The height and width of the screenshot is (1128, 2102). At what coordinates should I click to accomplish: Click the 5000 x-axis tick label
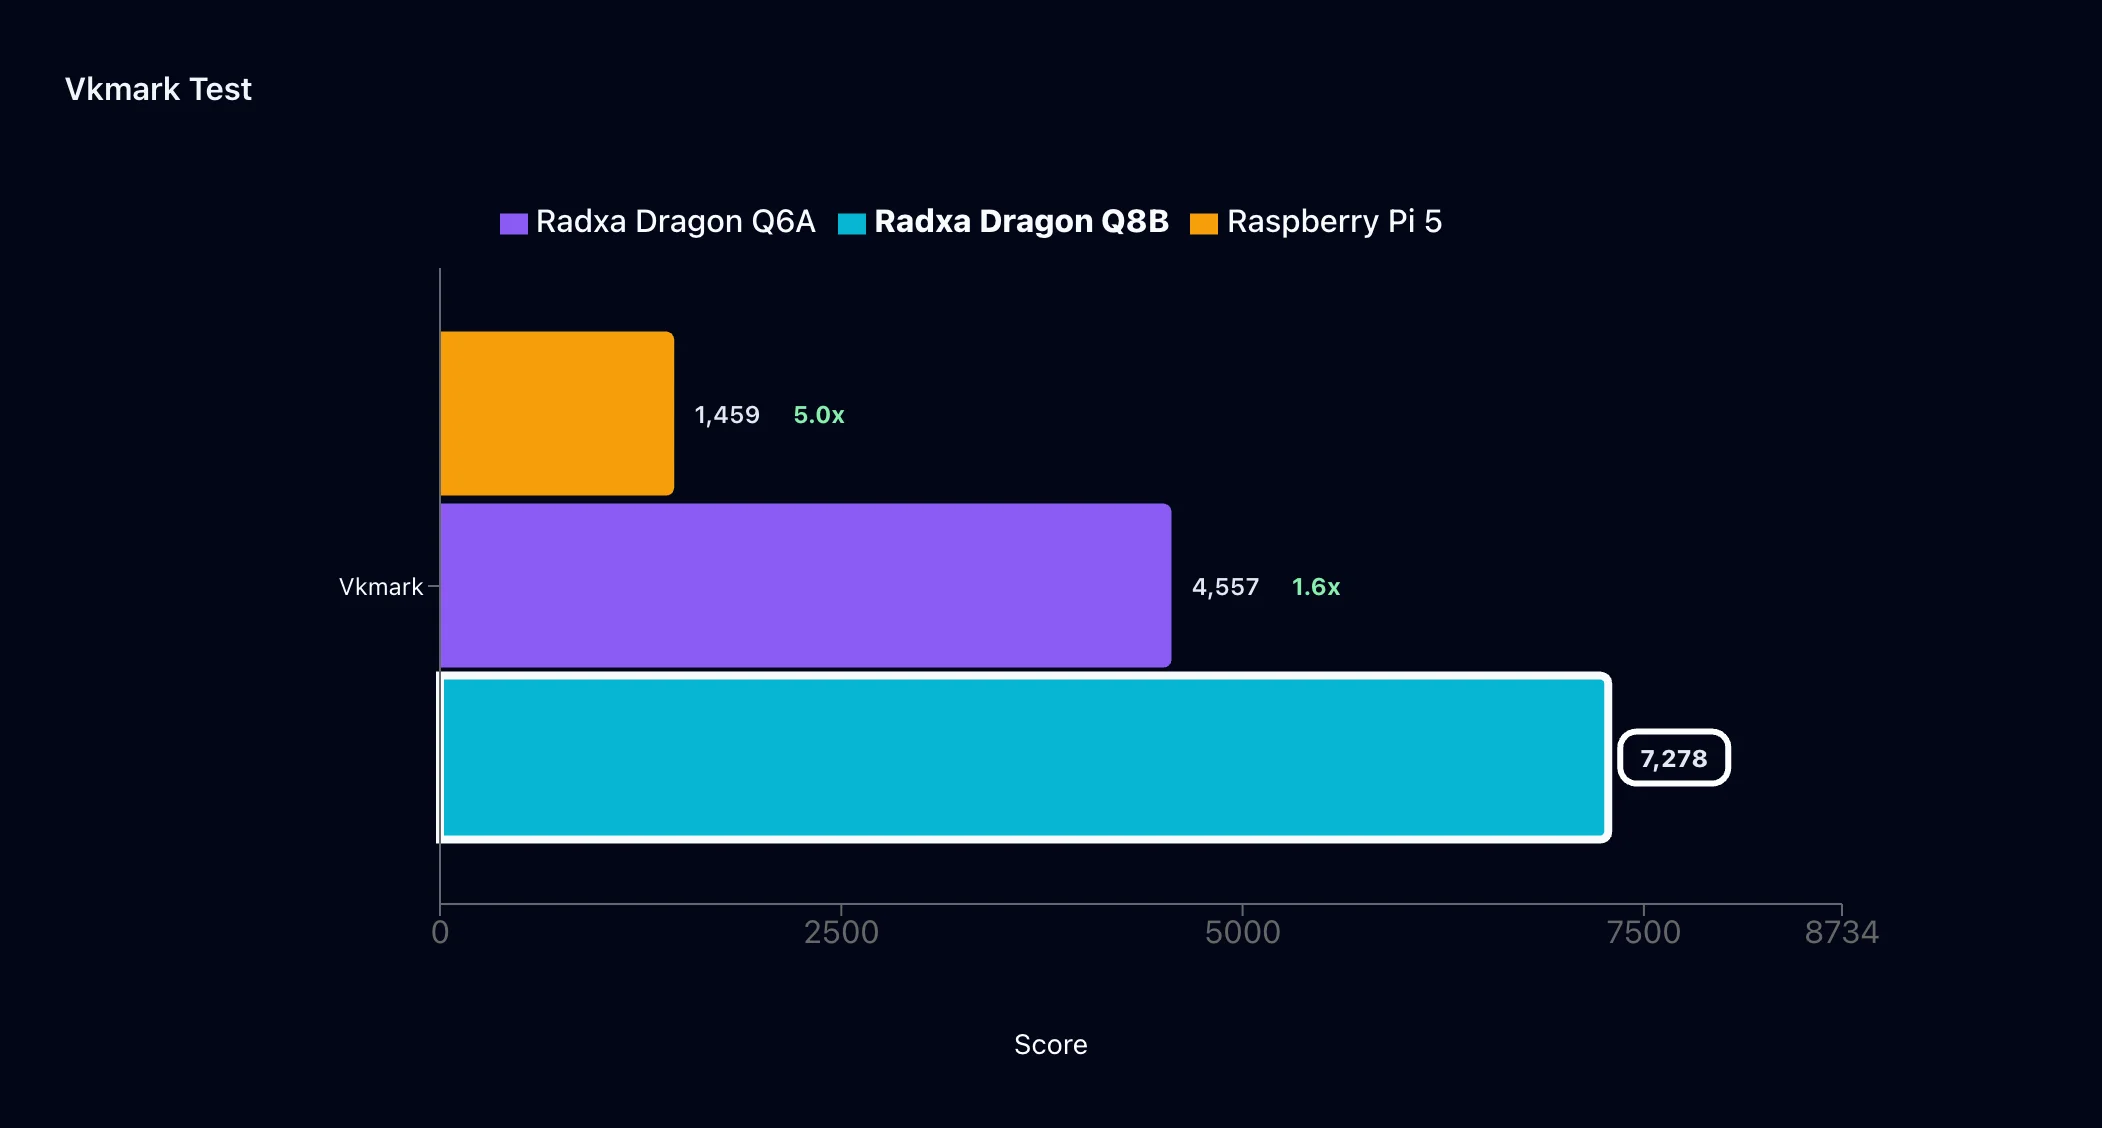[1242, 932]
